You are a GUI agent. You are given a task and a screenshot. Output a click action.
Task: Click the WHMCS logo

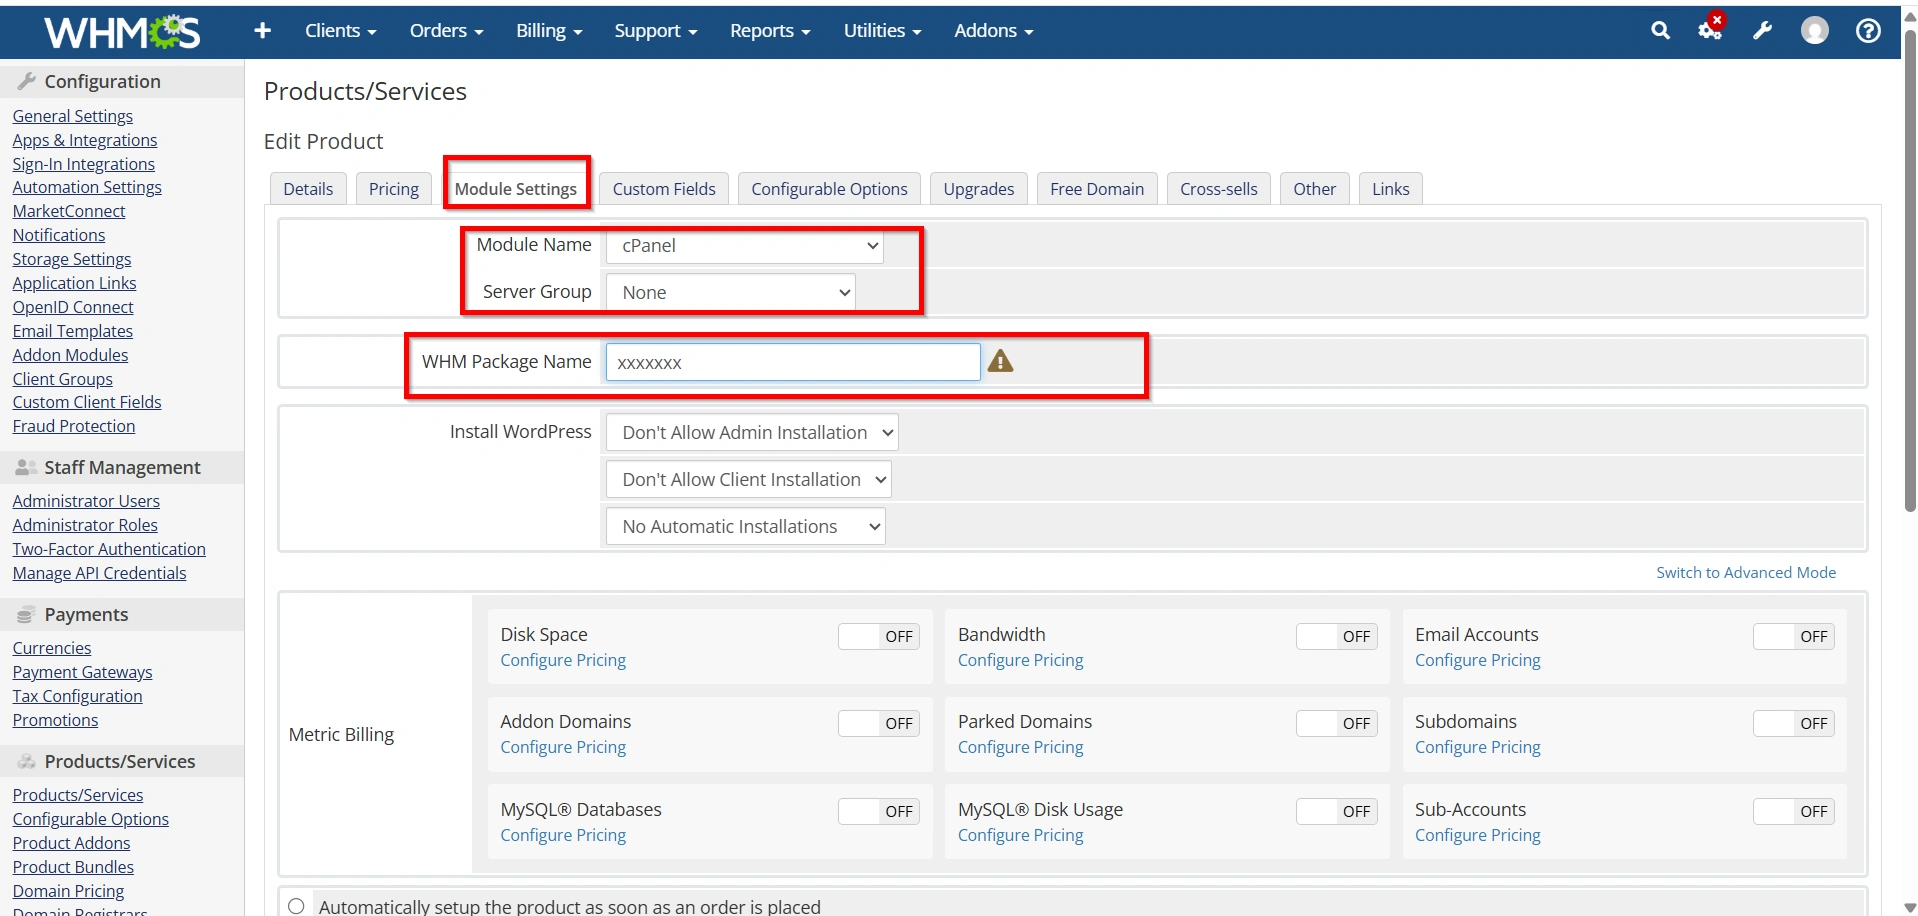[122, 32]
